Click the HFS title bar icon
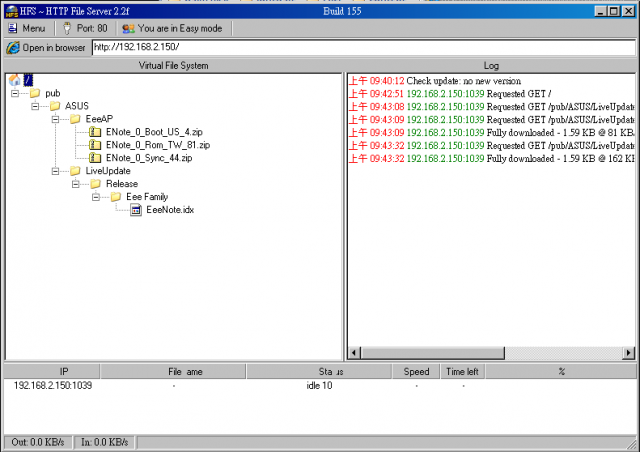This screenshot has height=452, width=640. coord(11,11)
